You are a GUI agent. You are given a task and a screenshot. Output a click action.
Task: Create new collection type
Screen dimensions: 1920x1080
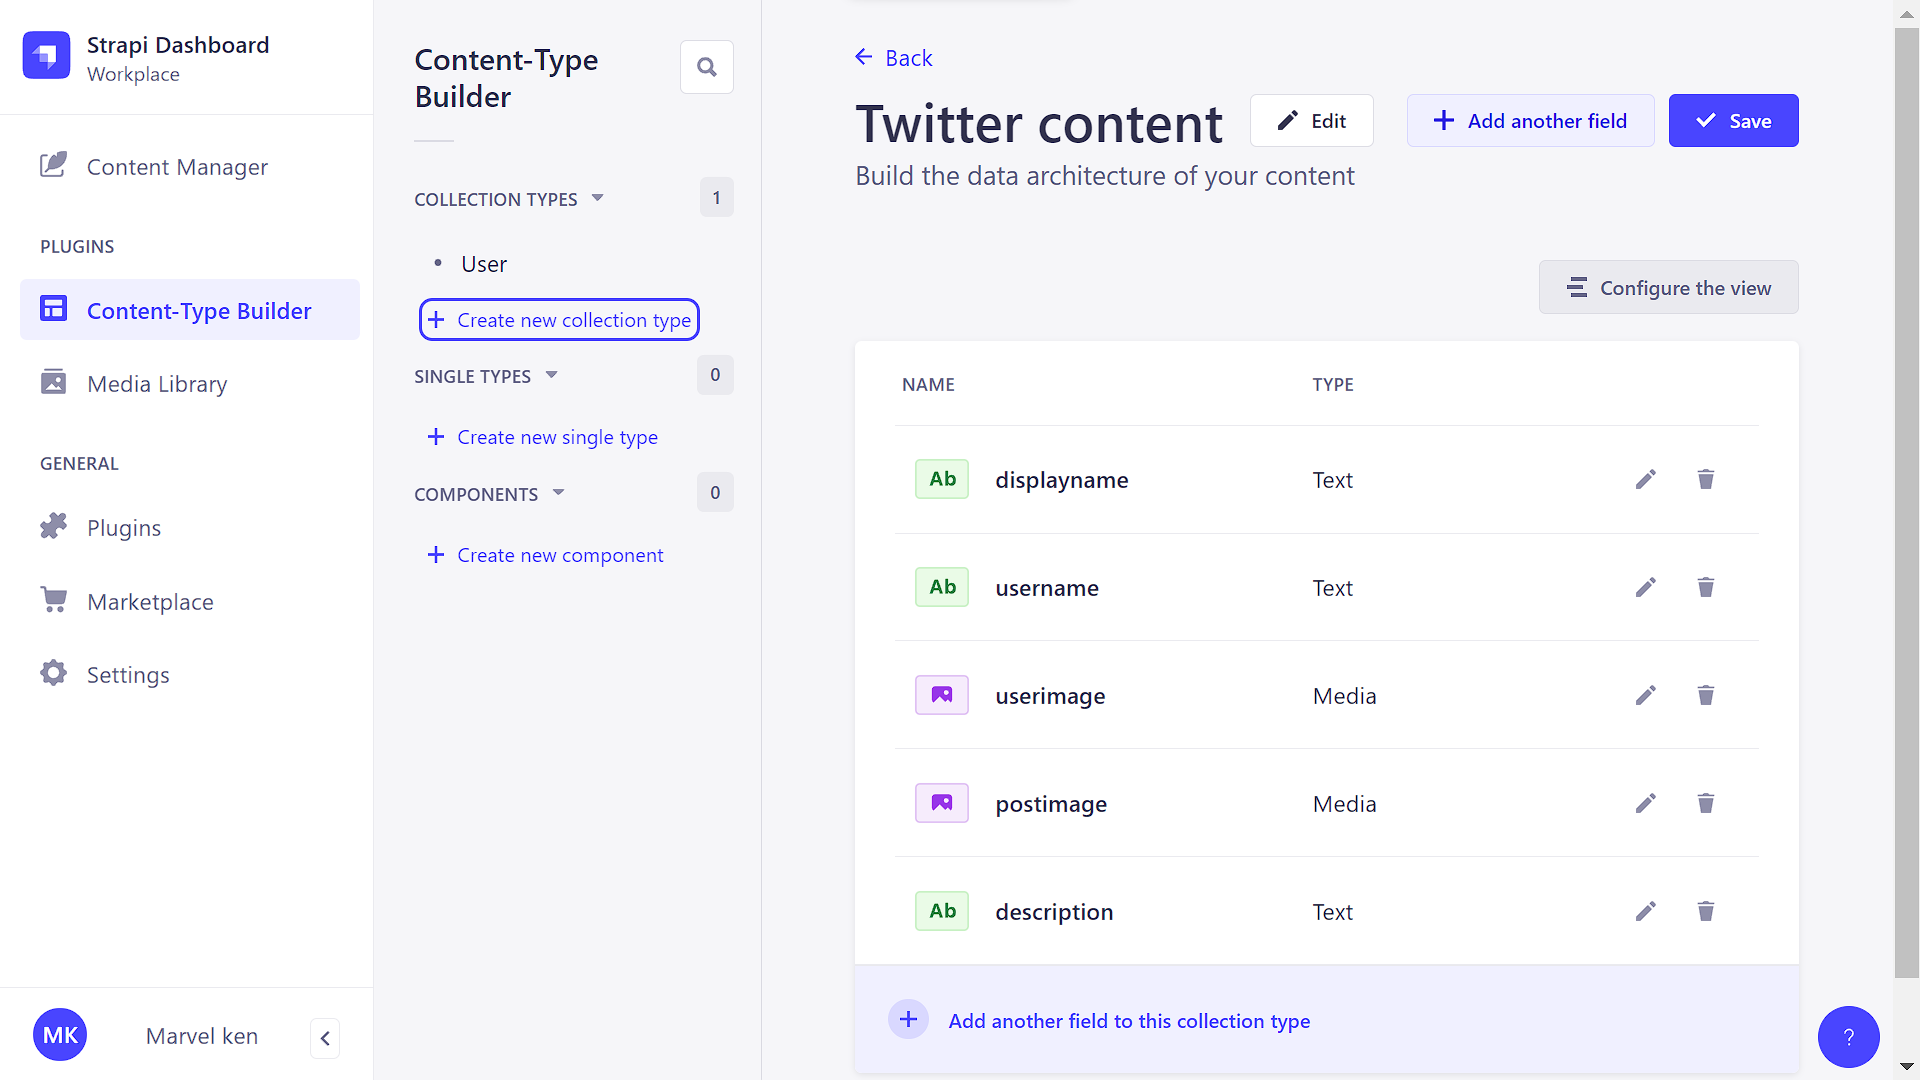[x=559, y=320]
